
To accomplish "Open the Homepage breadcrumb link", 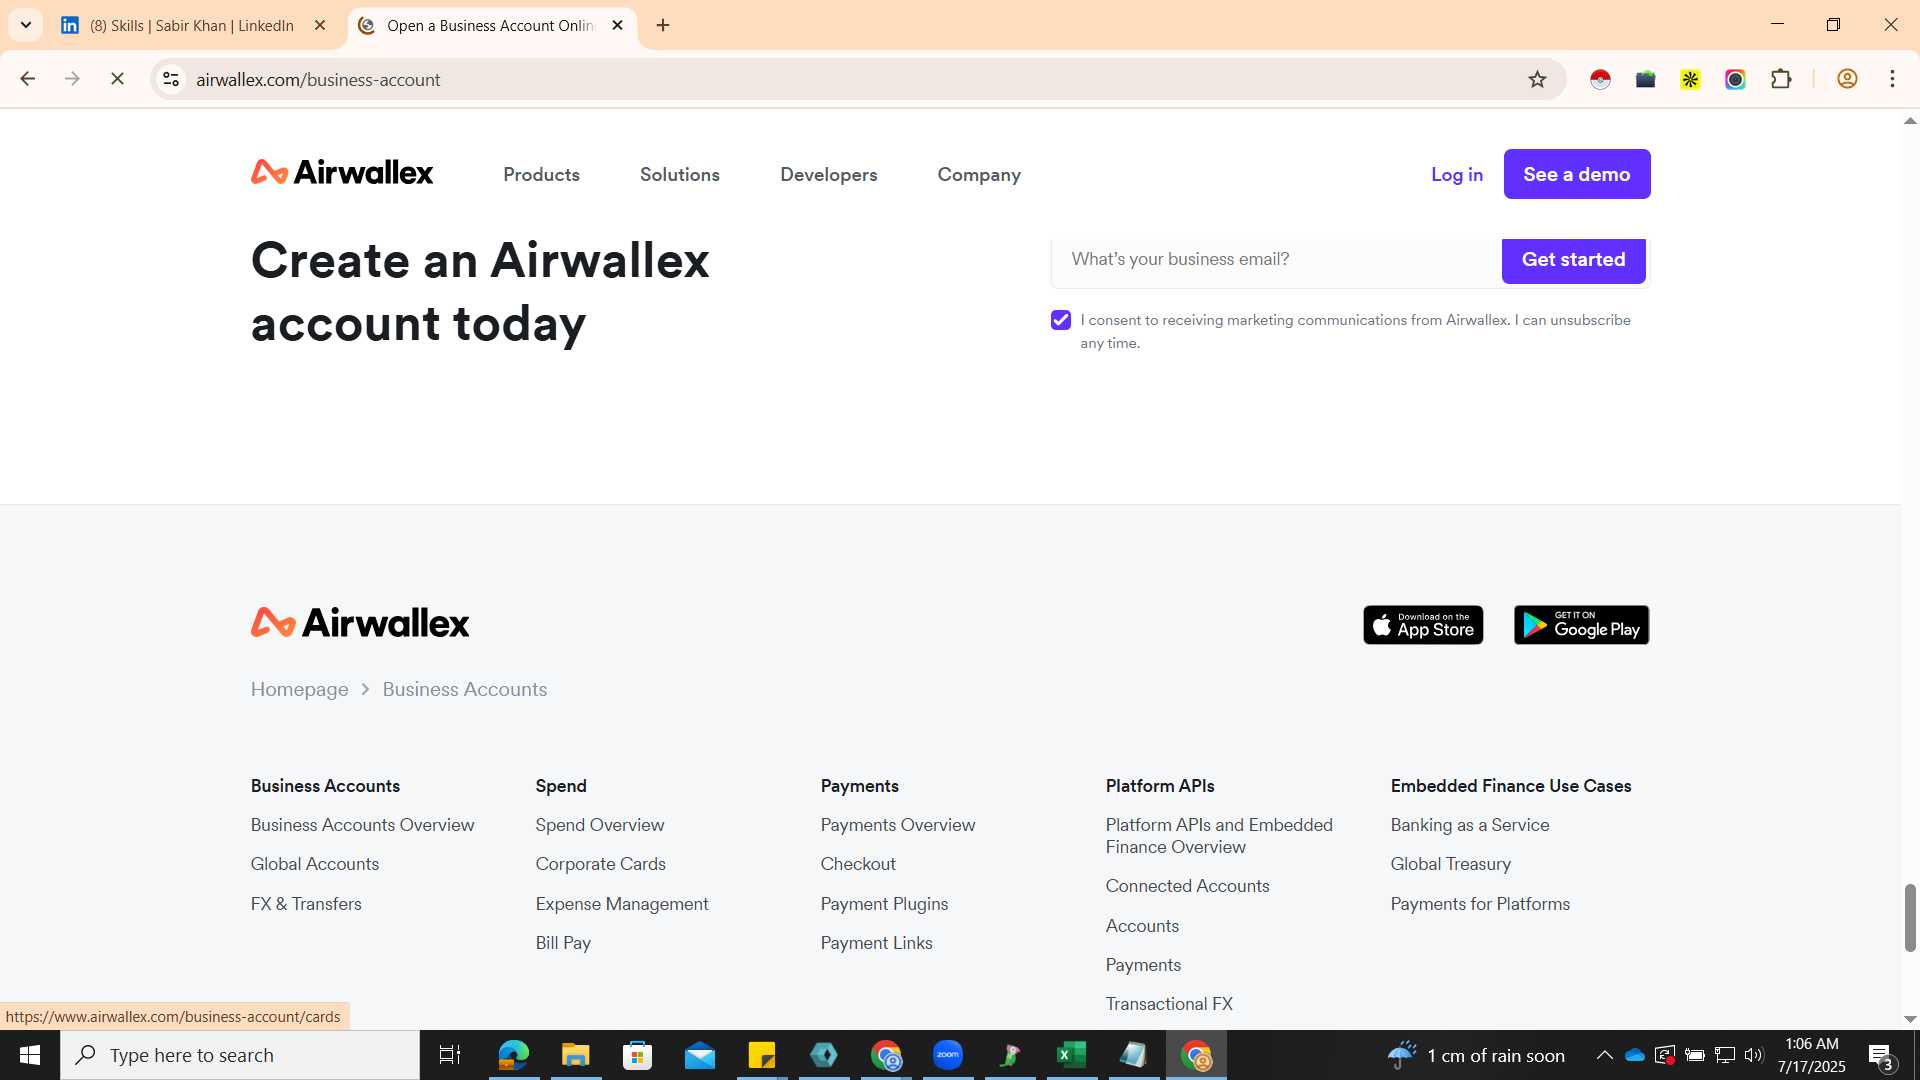I will 299,689.
